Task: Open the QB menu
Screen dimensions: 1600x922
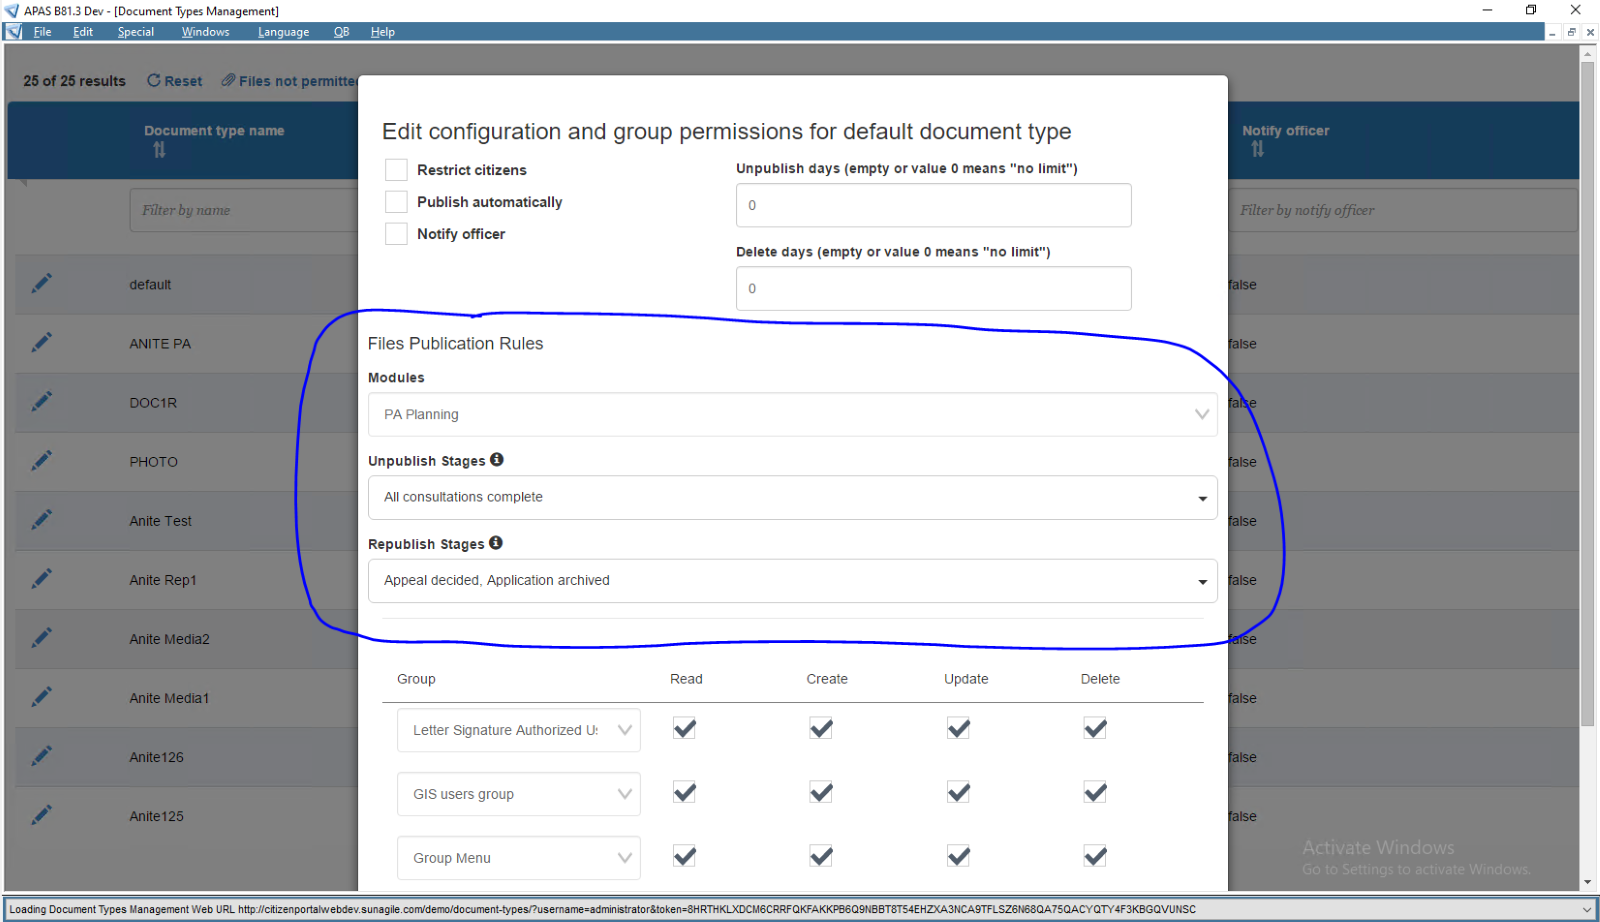Action: tap(341, 32)
